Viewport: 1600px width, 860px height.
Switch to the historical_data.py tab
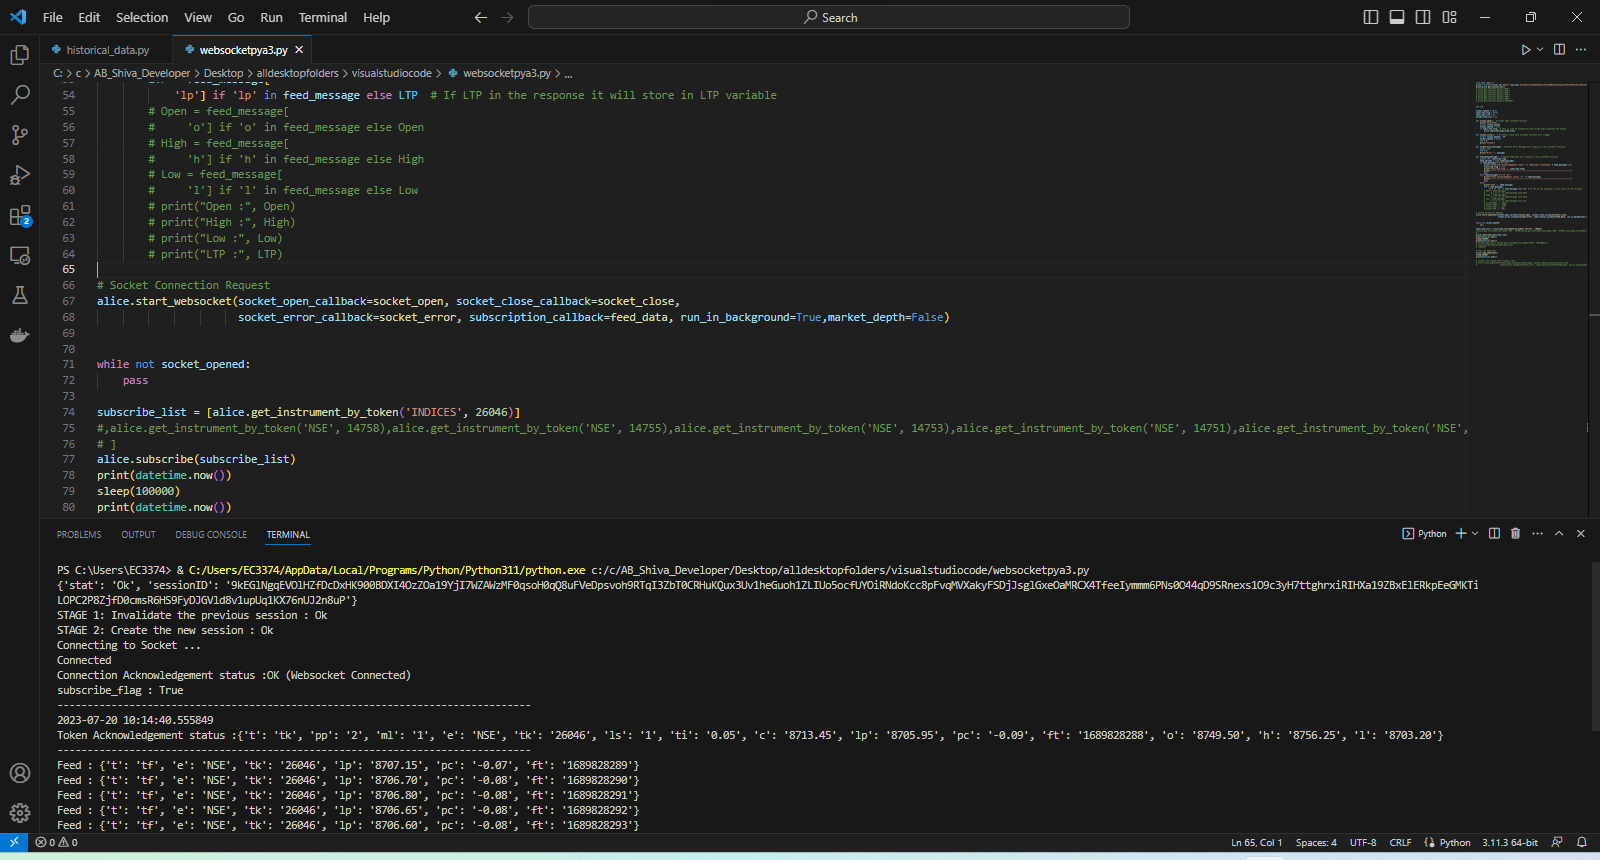(x=107, y=50)
